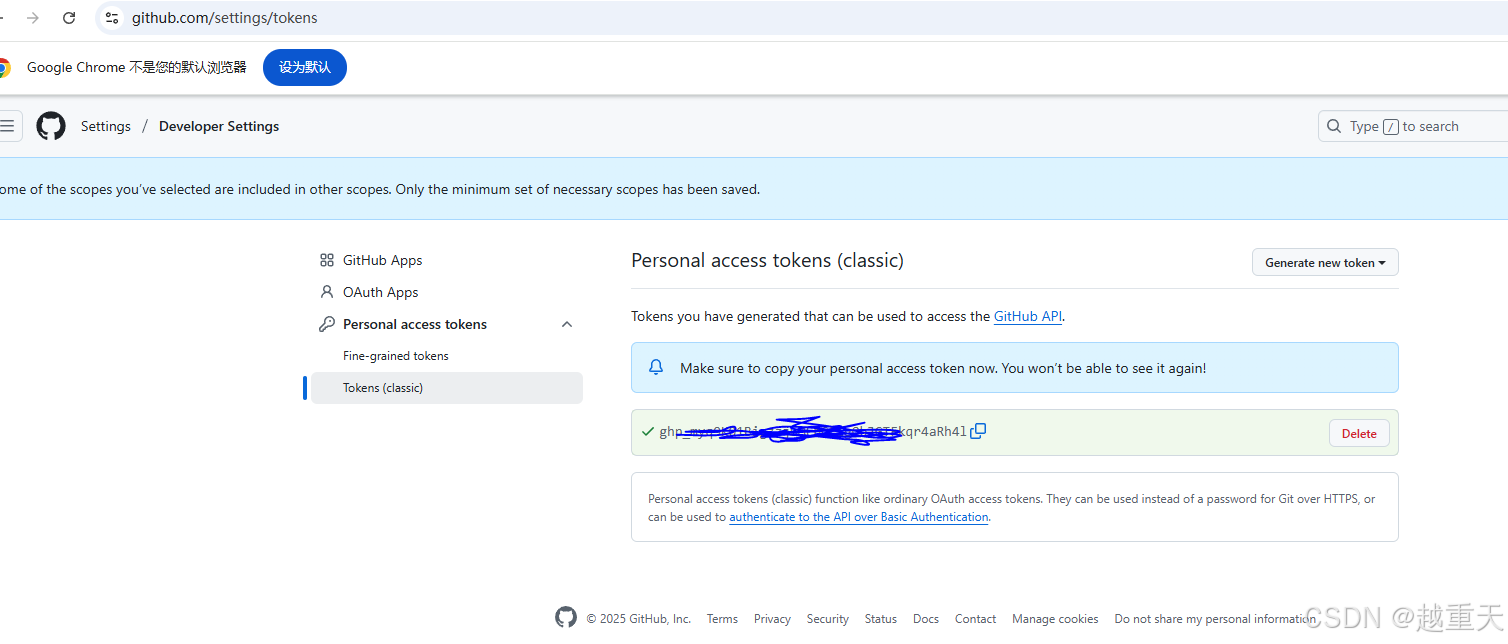Click the green checkmark beside the token
Screen dimensions: 1508x644
(648, 432)
